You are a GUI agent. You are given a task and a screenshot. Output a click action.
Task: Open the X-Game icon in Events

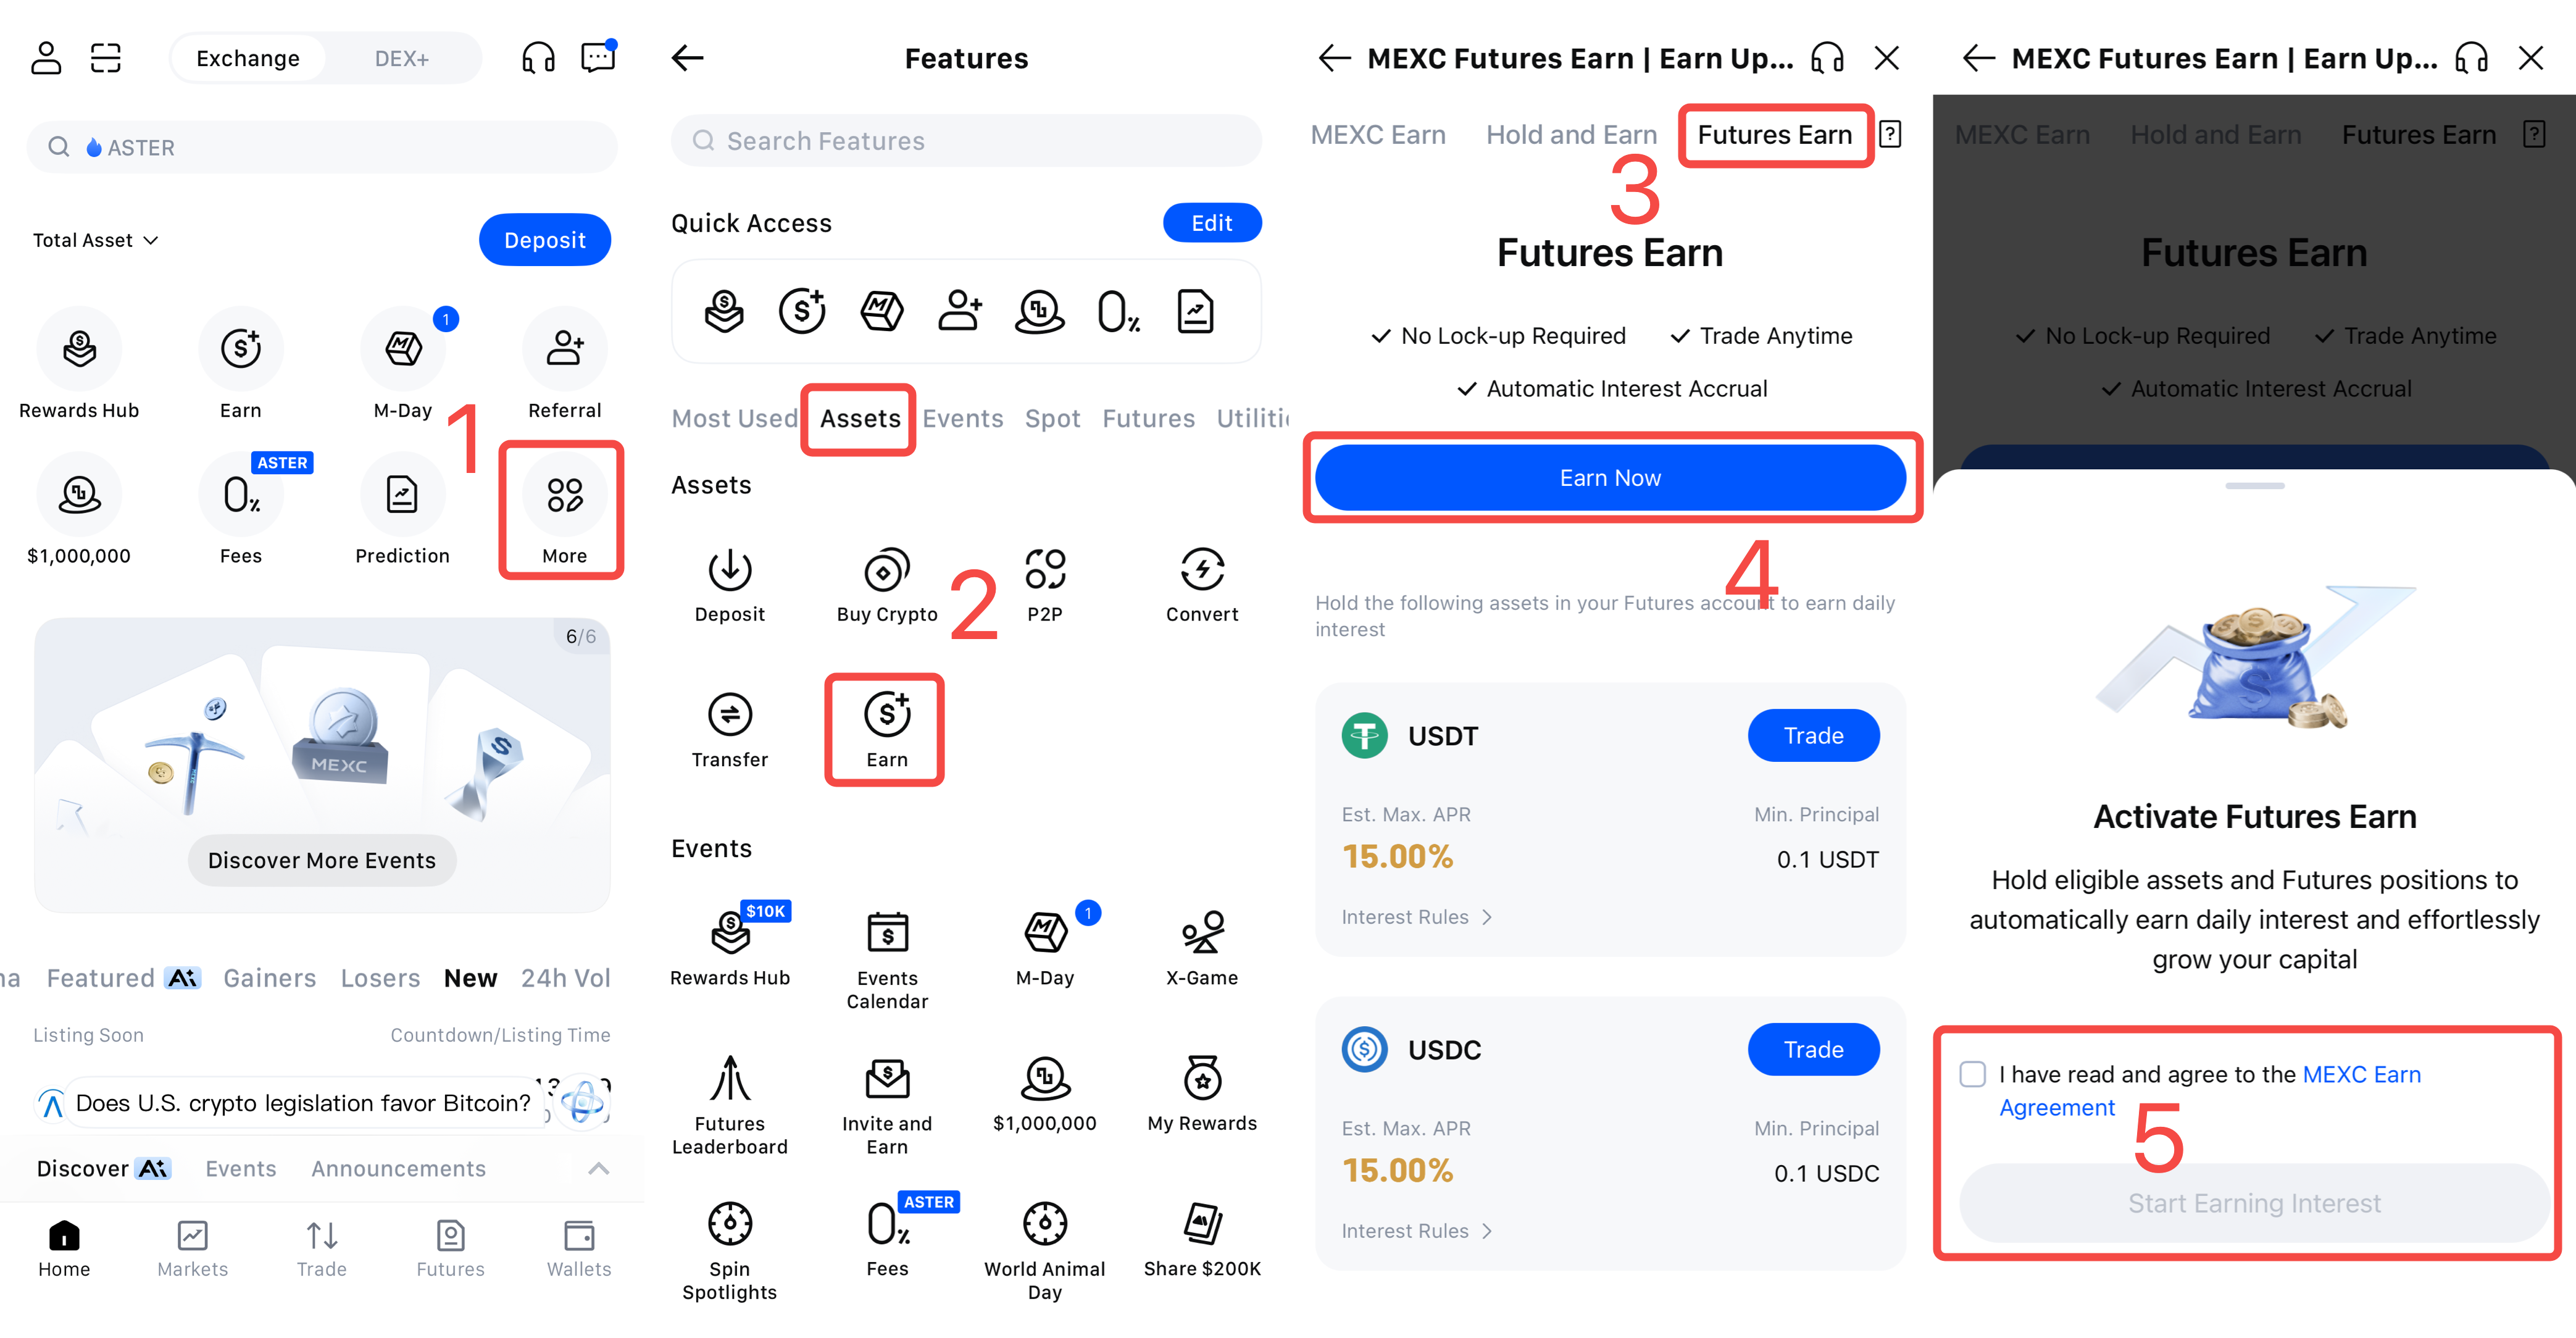[x=1201, y=934]
